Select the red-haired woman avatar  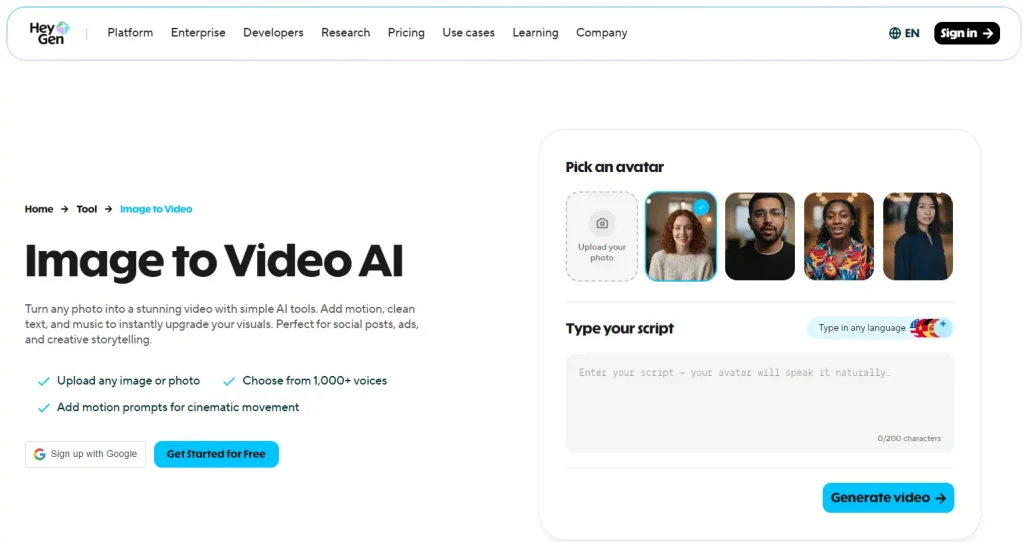coord(680,237)
